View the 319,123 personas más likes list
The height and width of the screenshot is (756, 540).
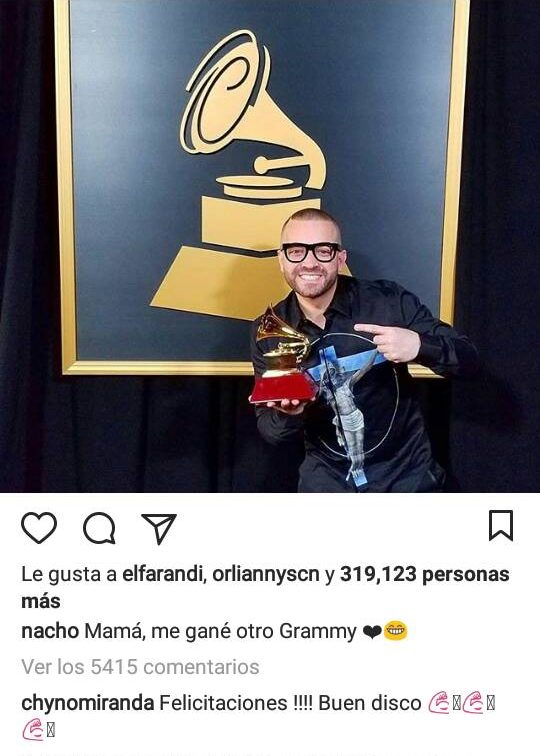coord(425,574)
